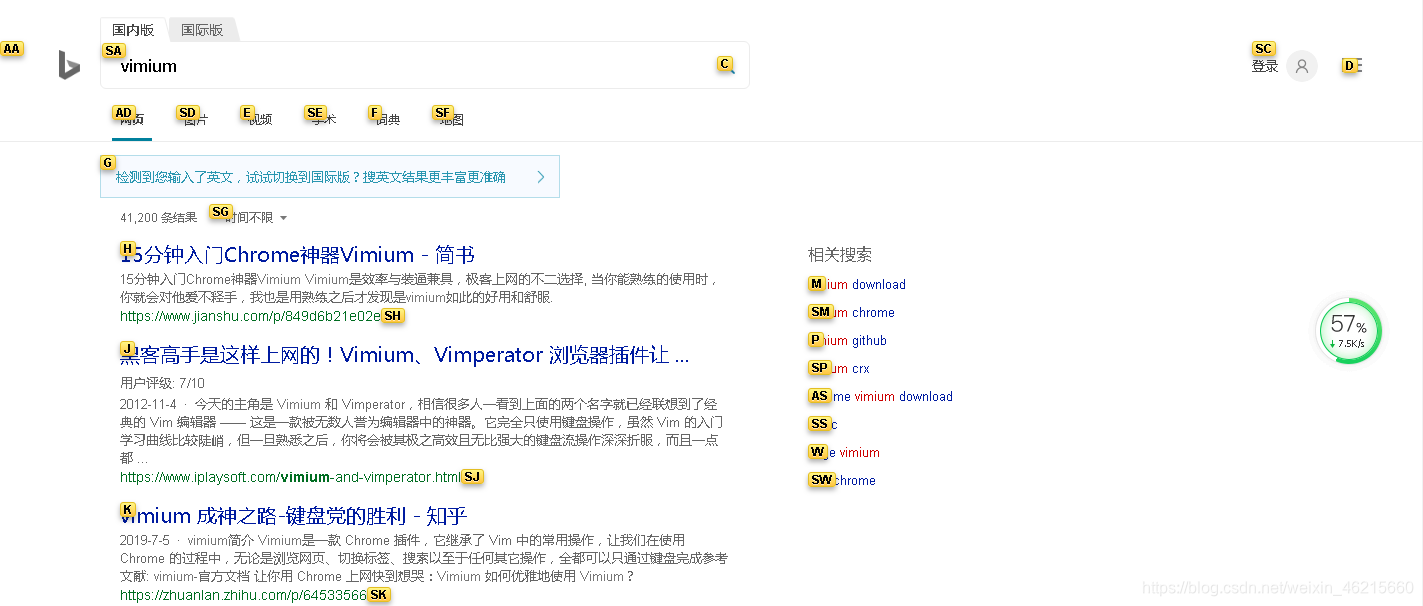This screenshot has height=606, width=1423.
Task: Select the 图片 search tab
Action: click(195, 119)
